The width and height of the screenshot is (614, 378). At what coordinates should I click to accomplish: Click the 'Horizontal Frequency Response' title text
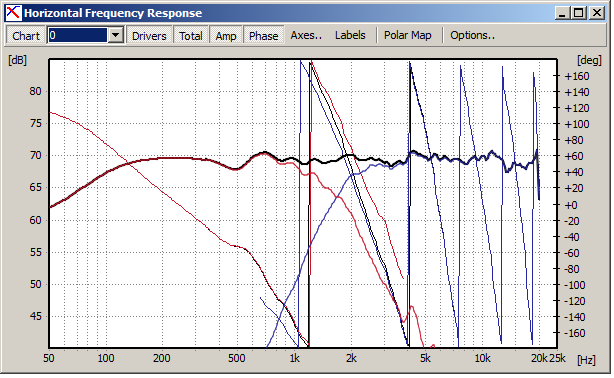click(113, 13)
